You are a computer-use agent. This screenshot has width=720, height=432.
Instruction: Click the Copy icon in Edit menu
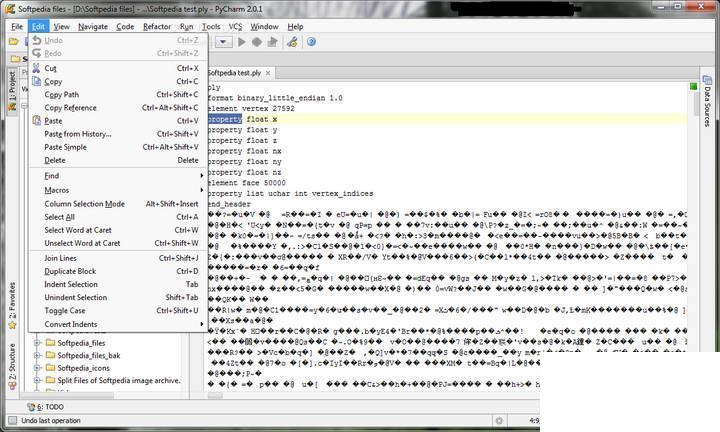tap(36, 81)
